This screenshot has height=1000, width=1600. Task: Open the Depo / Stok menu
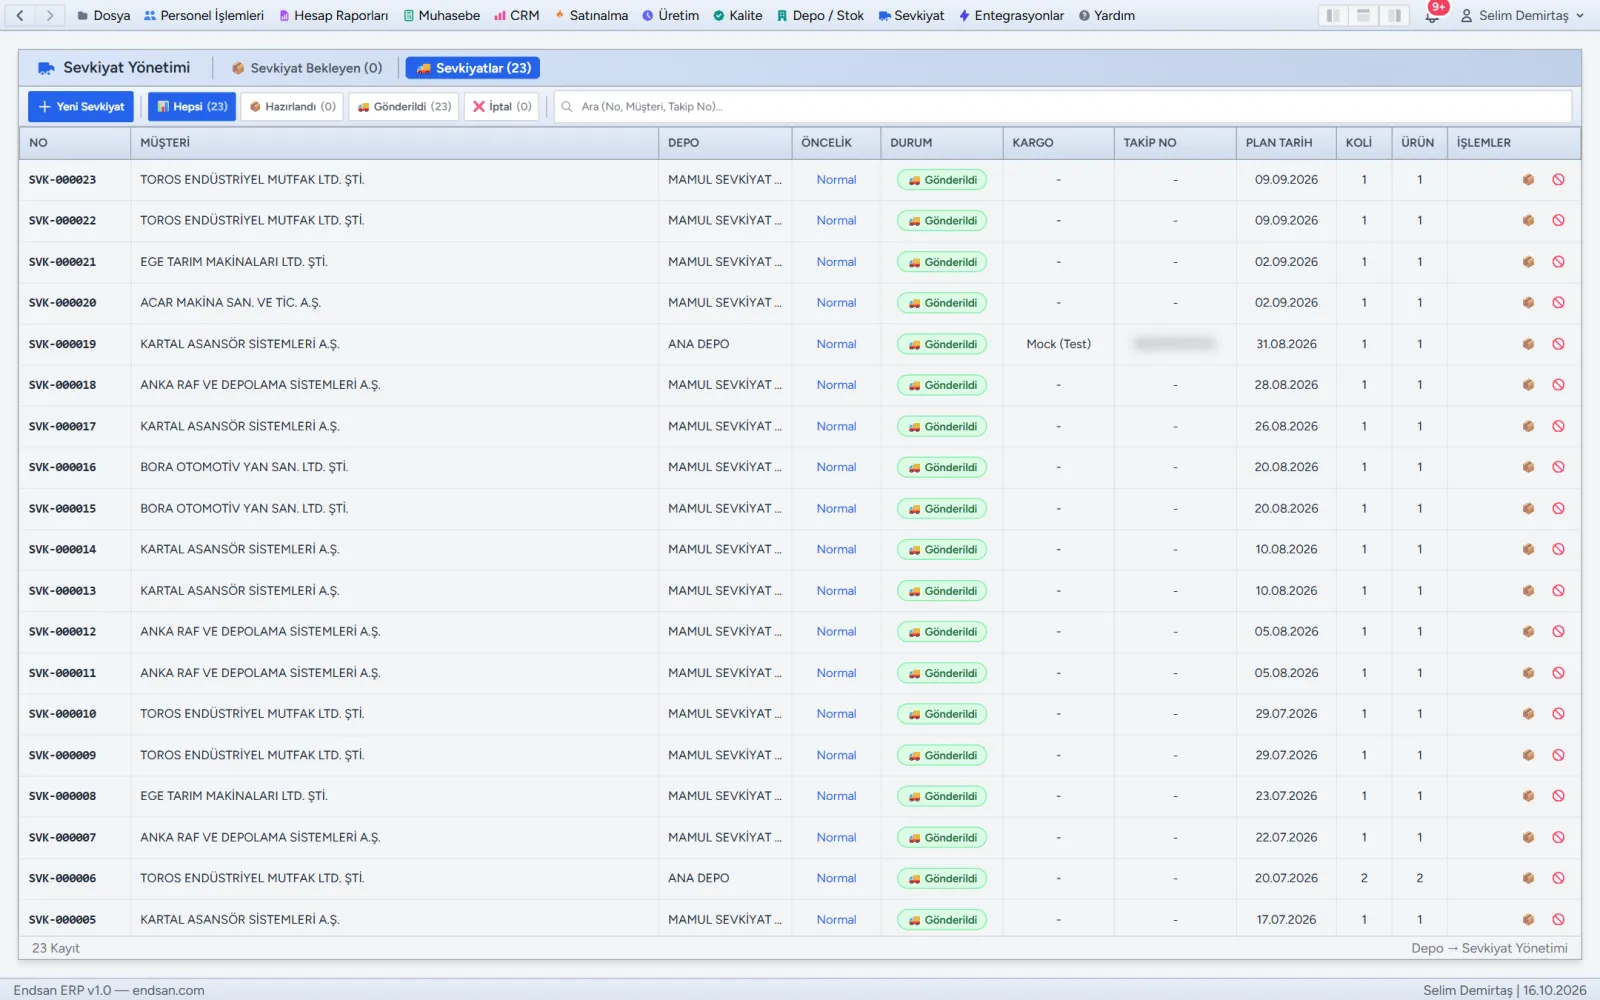coord(820,15)
